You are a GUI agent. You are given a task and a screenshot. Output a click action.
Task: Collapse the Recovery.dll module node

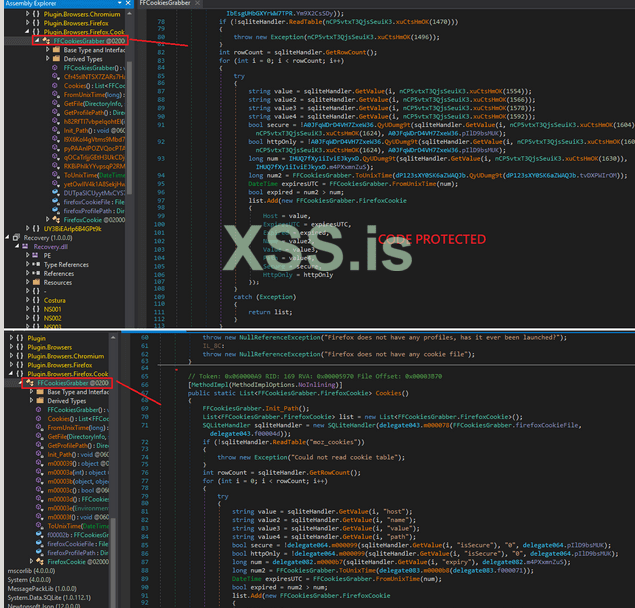17,247
